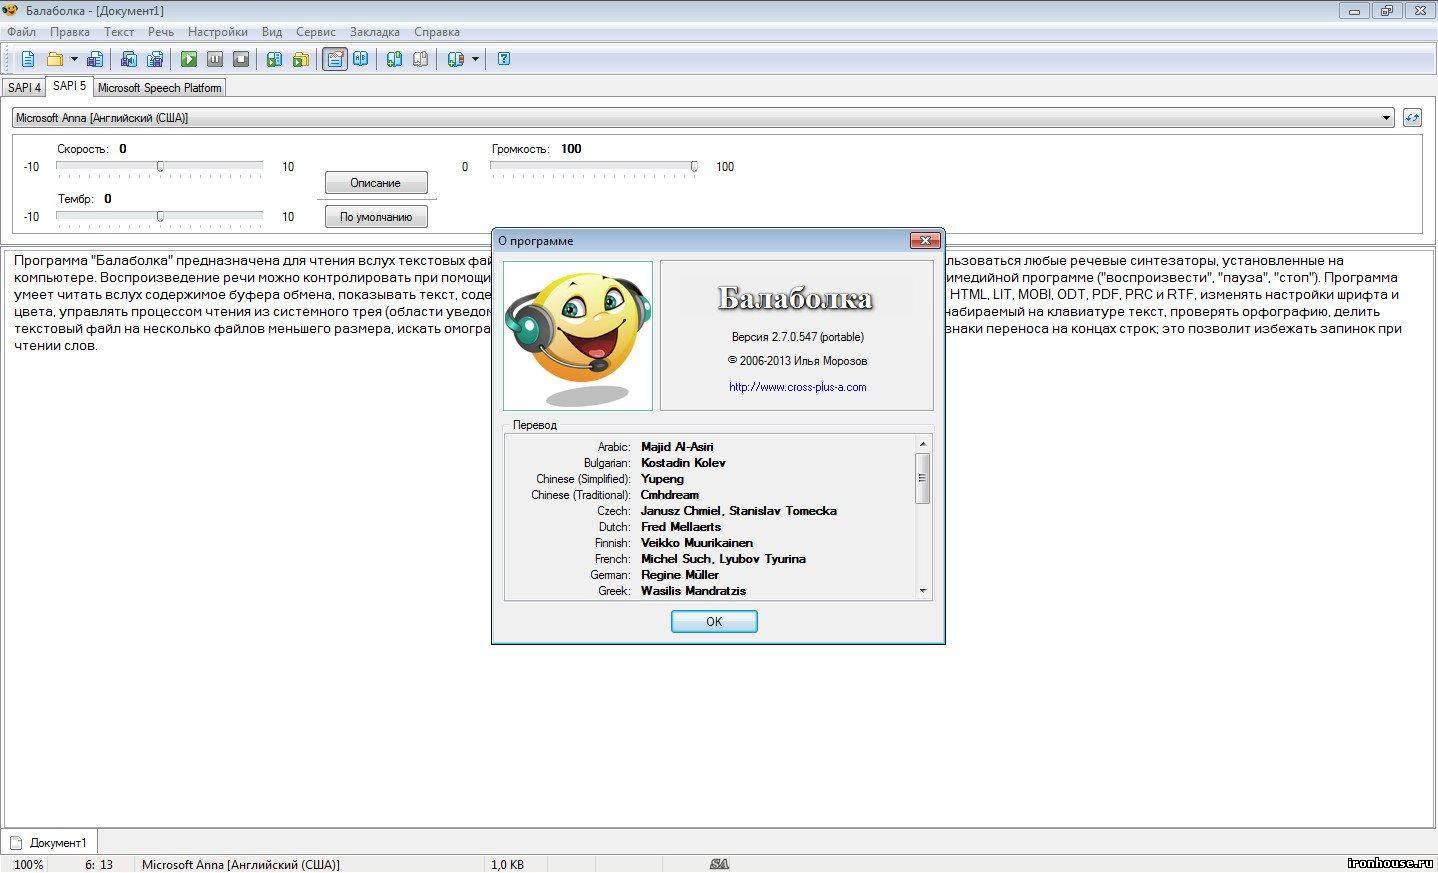Viewport: 1438px width, 873px height.
Task: Click the translators list scroll down arrow
Action: pyautogui.click(x=922, y=591)
